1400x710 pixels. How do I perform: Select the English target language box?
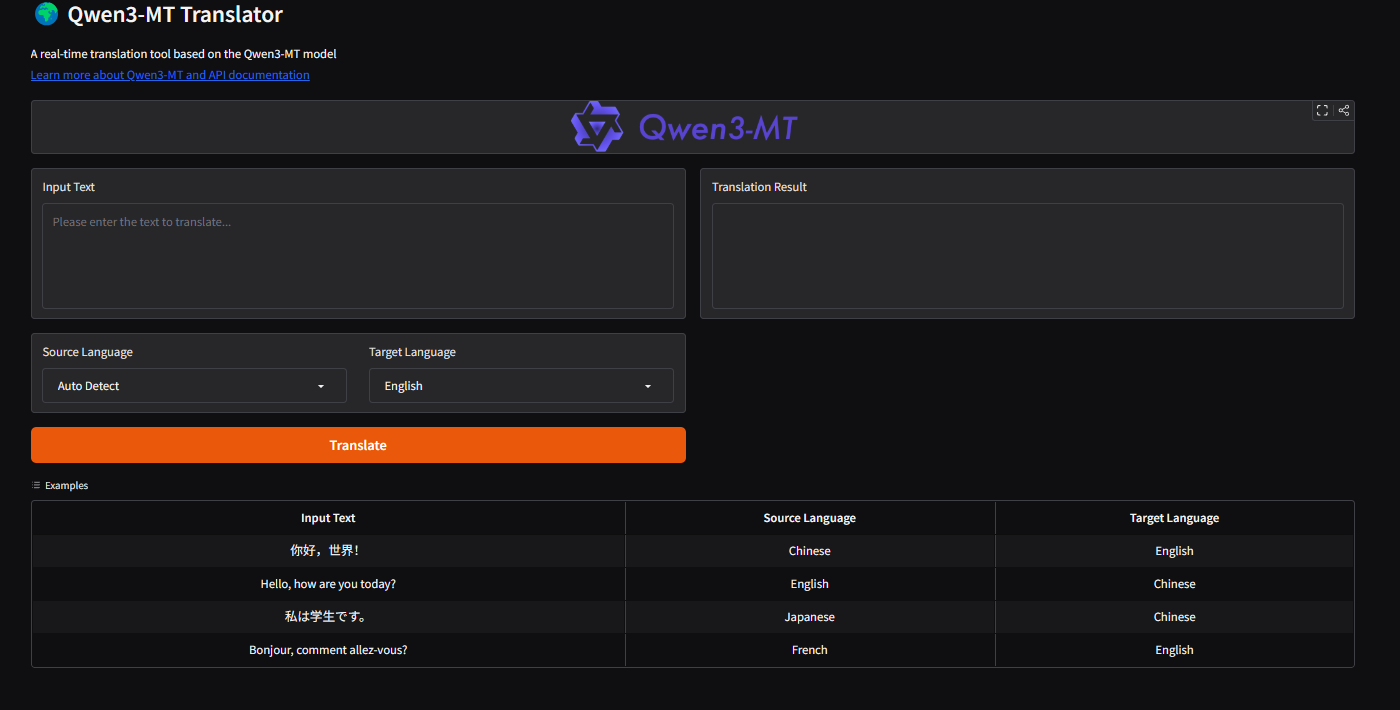tap(521, 386)
